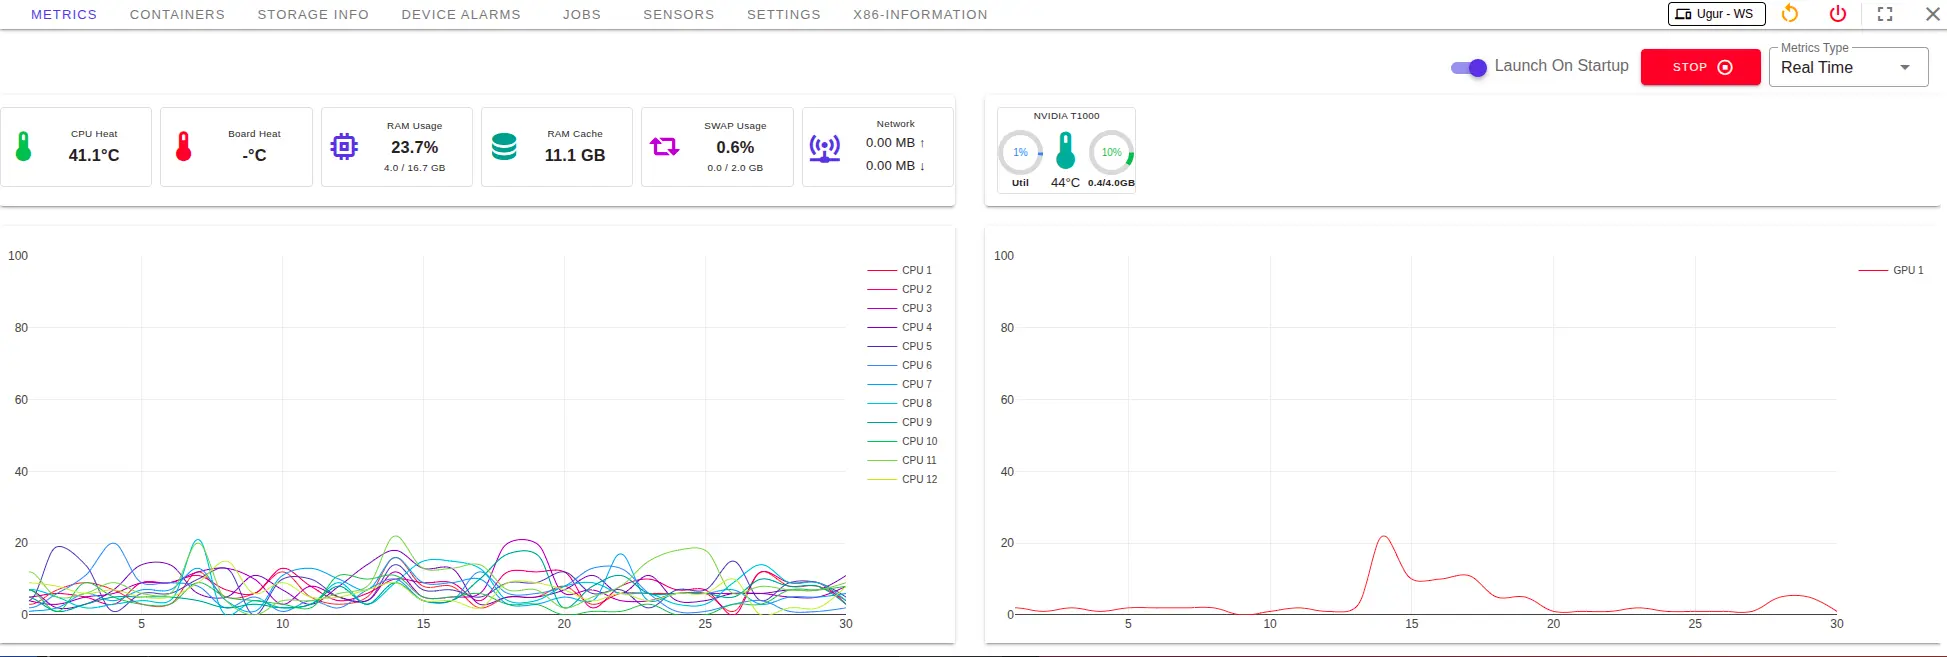
Task: Click the RAM Usage chip icon
Action: pyautogui.click(x=344, y=147)
